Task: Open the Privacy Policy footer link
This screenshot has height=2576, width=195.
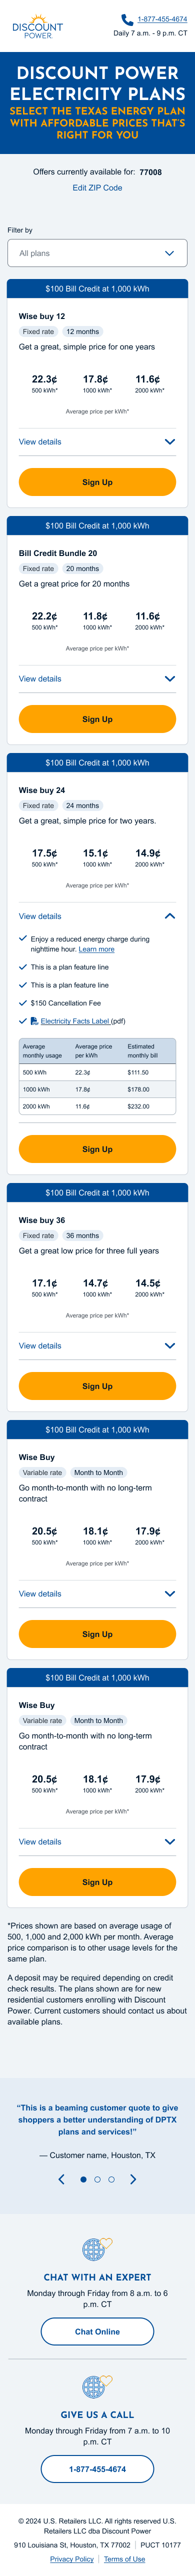Action: point(72,2559)
